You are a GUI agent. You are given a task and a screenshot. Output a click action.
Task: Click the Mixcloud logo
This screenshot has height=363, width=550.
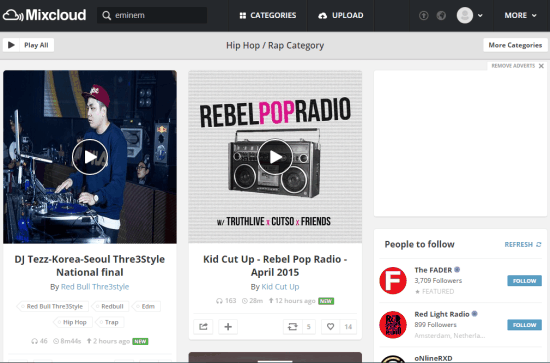pyautogui.click(x=44, y=15)
